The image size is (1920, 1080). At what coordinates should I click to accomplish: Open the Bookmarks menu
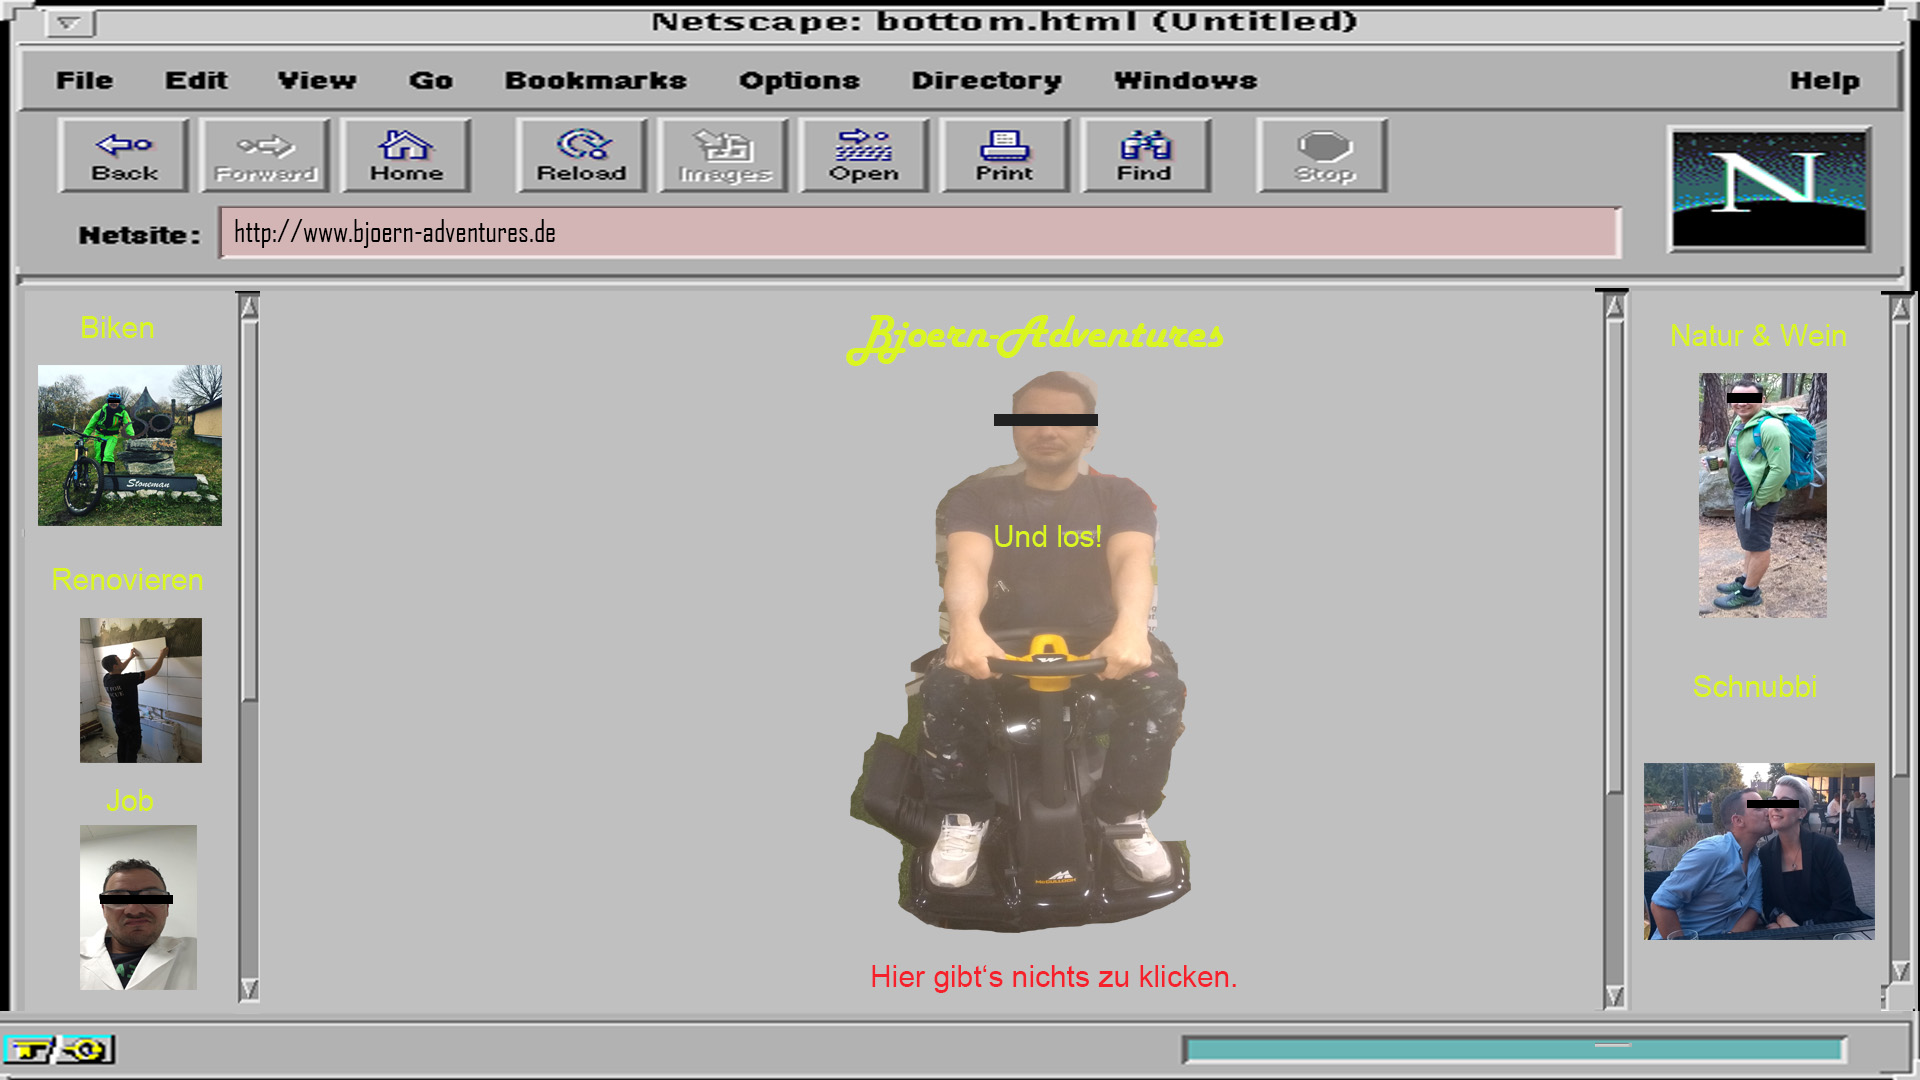pos(595,81)
